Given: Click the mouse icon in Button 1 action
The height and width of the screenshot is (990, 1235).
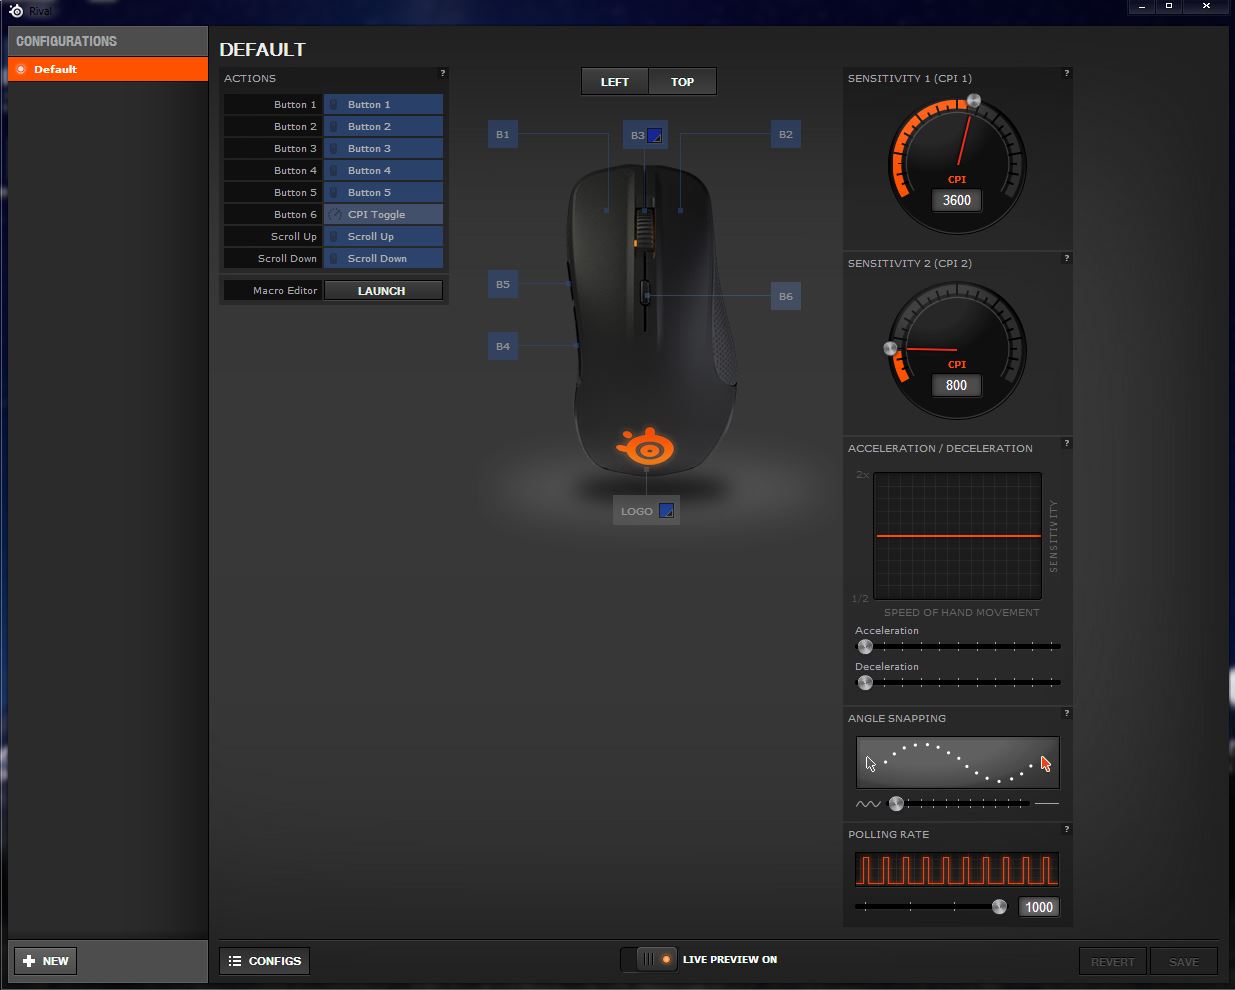Looking at the screenshot, I should [334, 104].
